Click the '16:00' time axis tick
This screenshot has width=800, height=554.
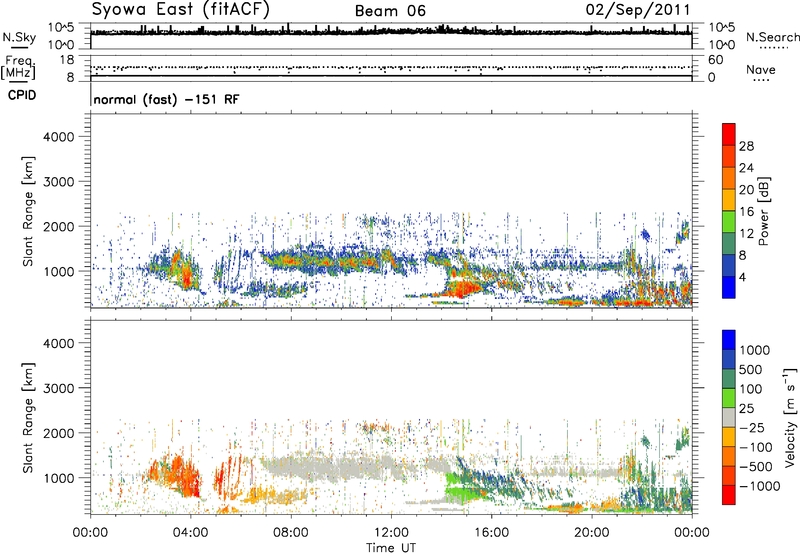pos(491,533)
